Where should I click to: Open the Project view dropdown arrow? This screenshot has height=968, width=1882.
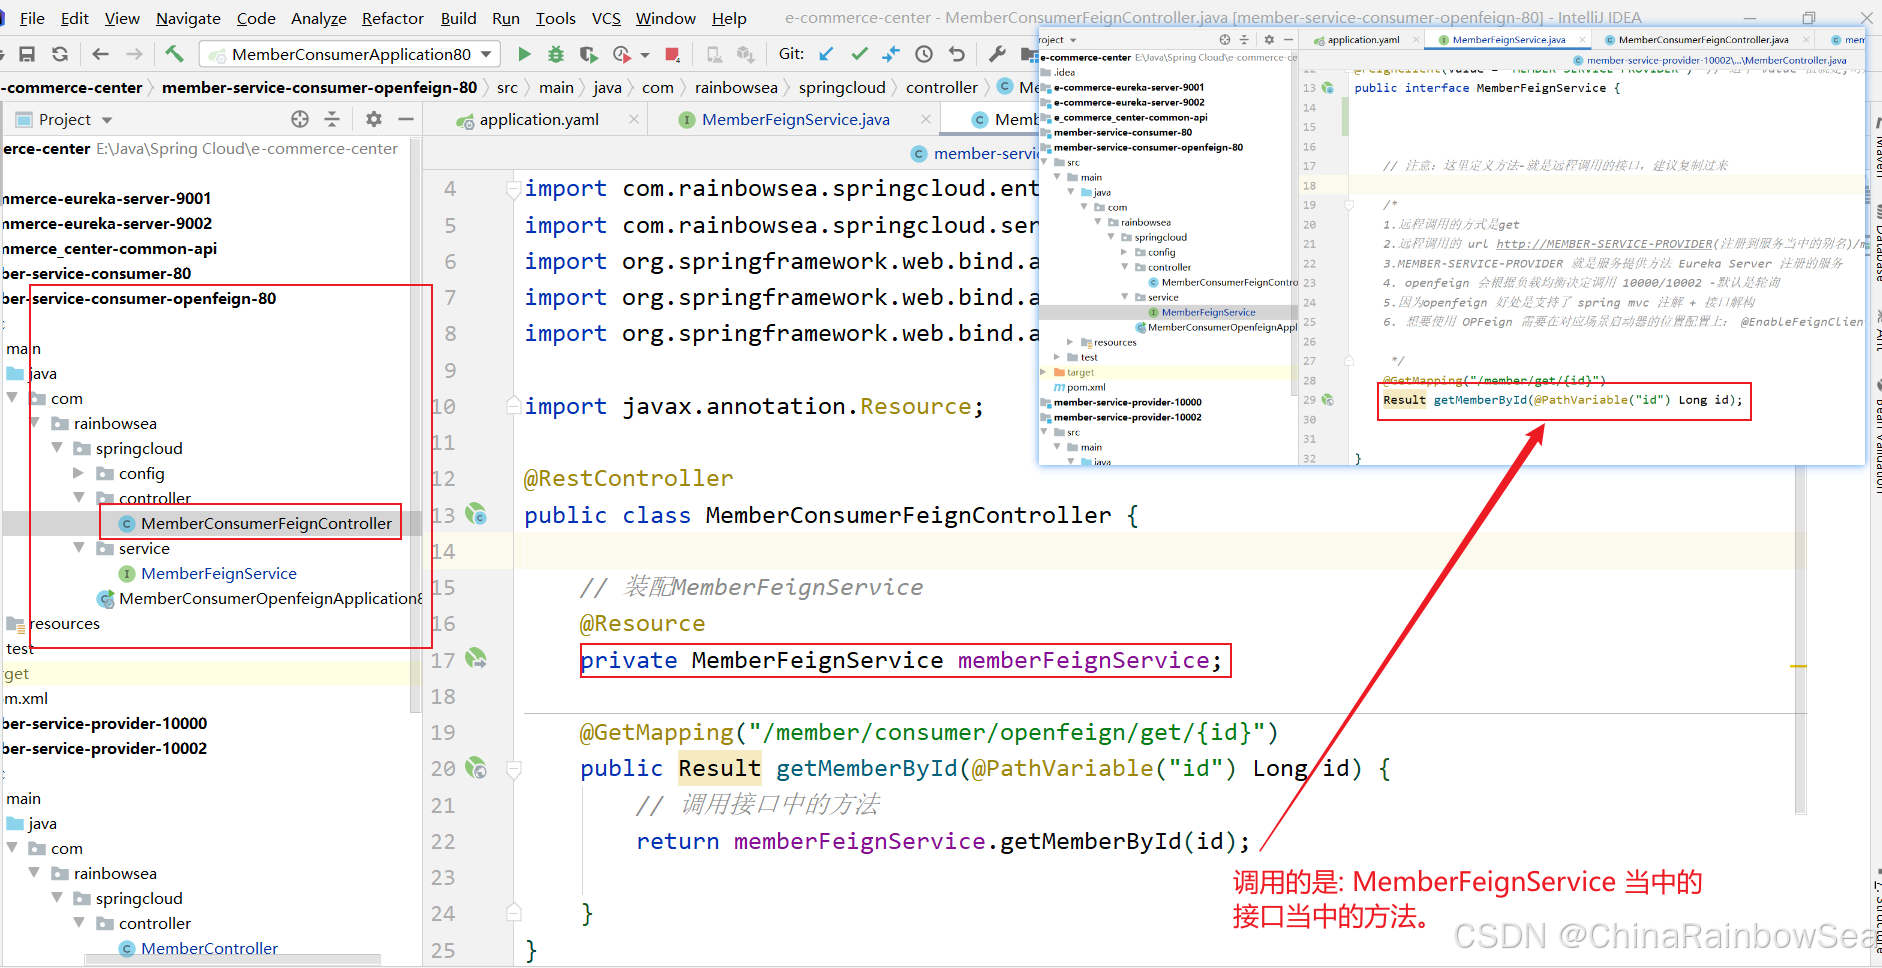coord(107,120)
